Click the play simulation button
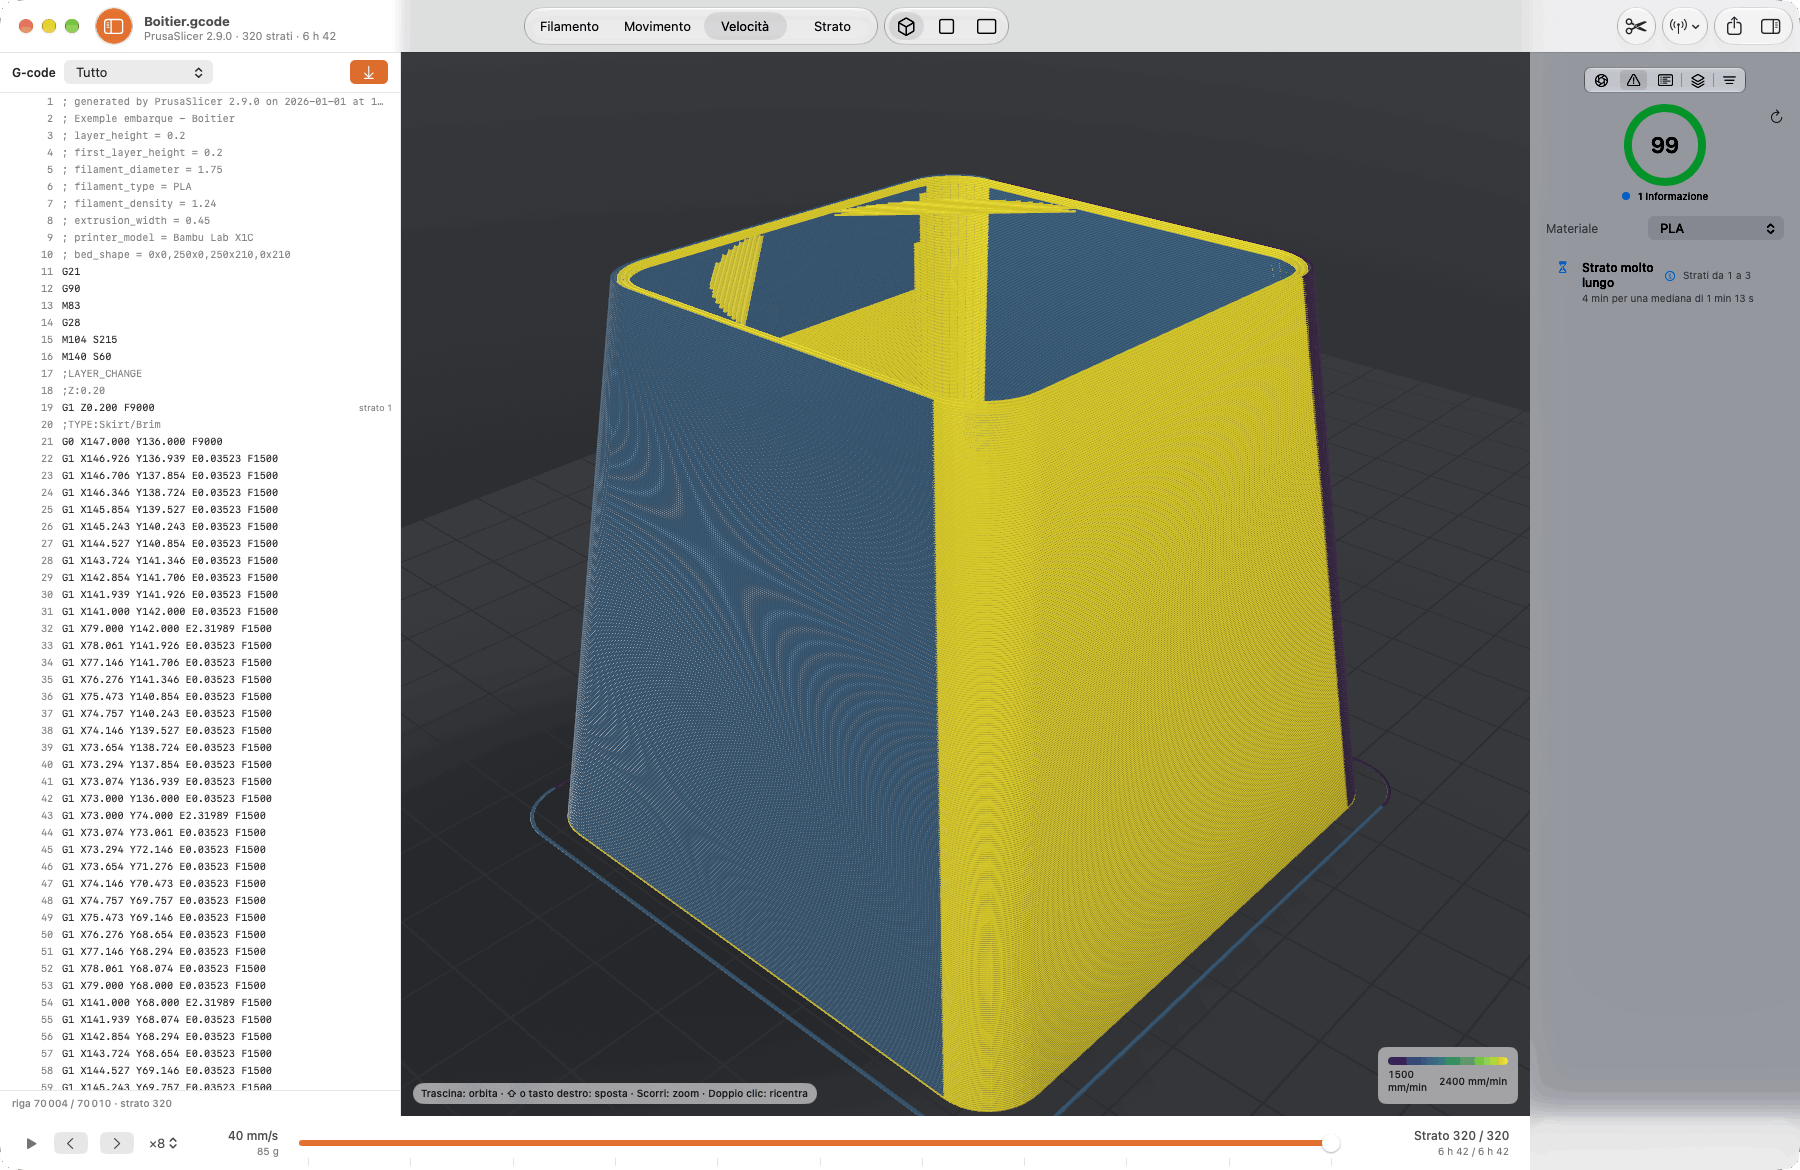 point(31,1143)
